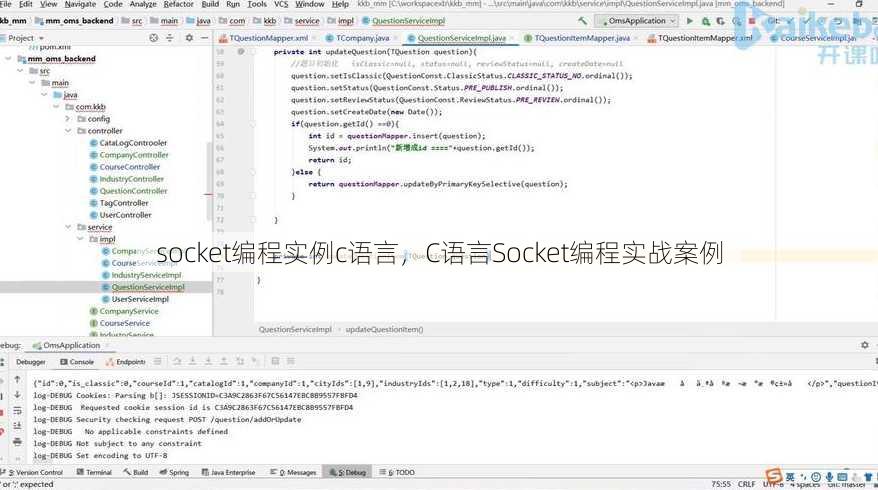Screen dimensions: 878x490
Task: Open the Navigate menu
Action: (x=80, y=4)
